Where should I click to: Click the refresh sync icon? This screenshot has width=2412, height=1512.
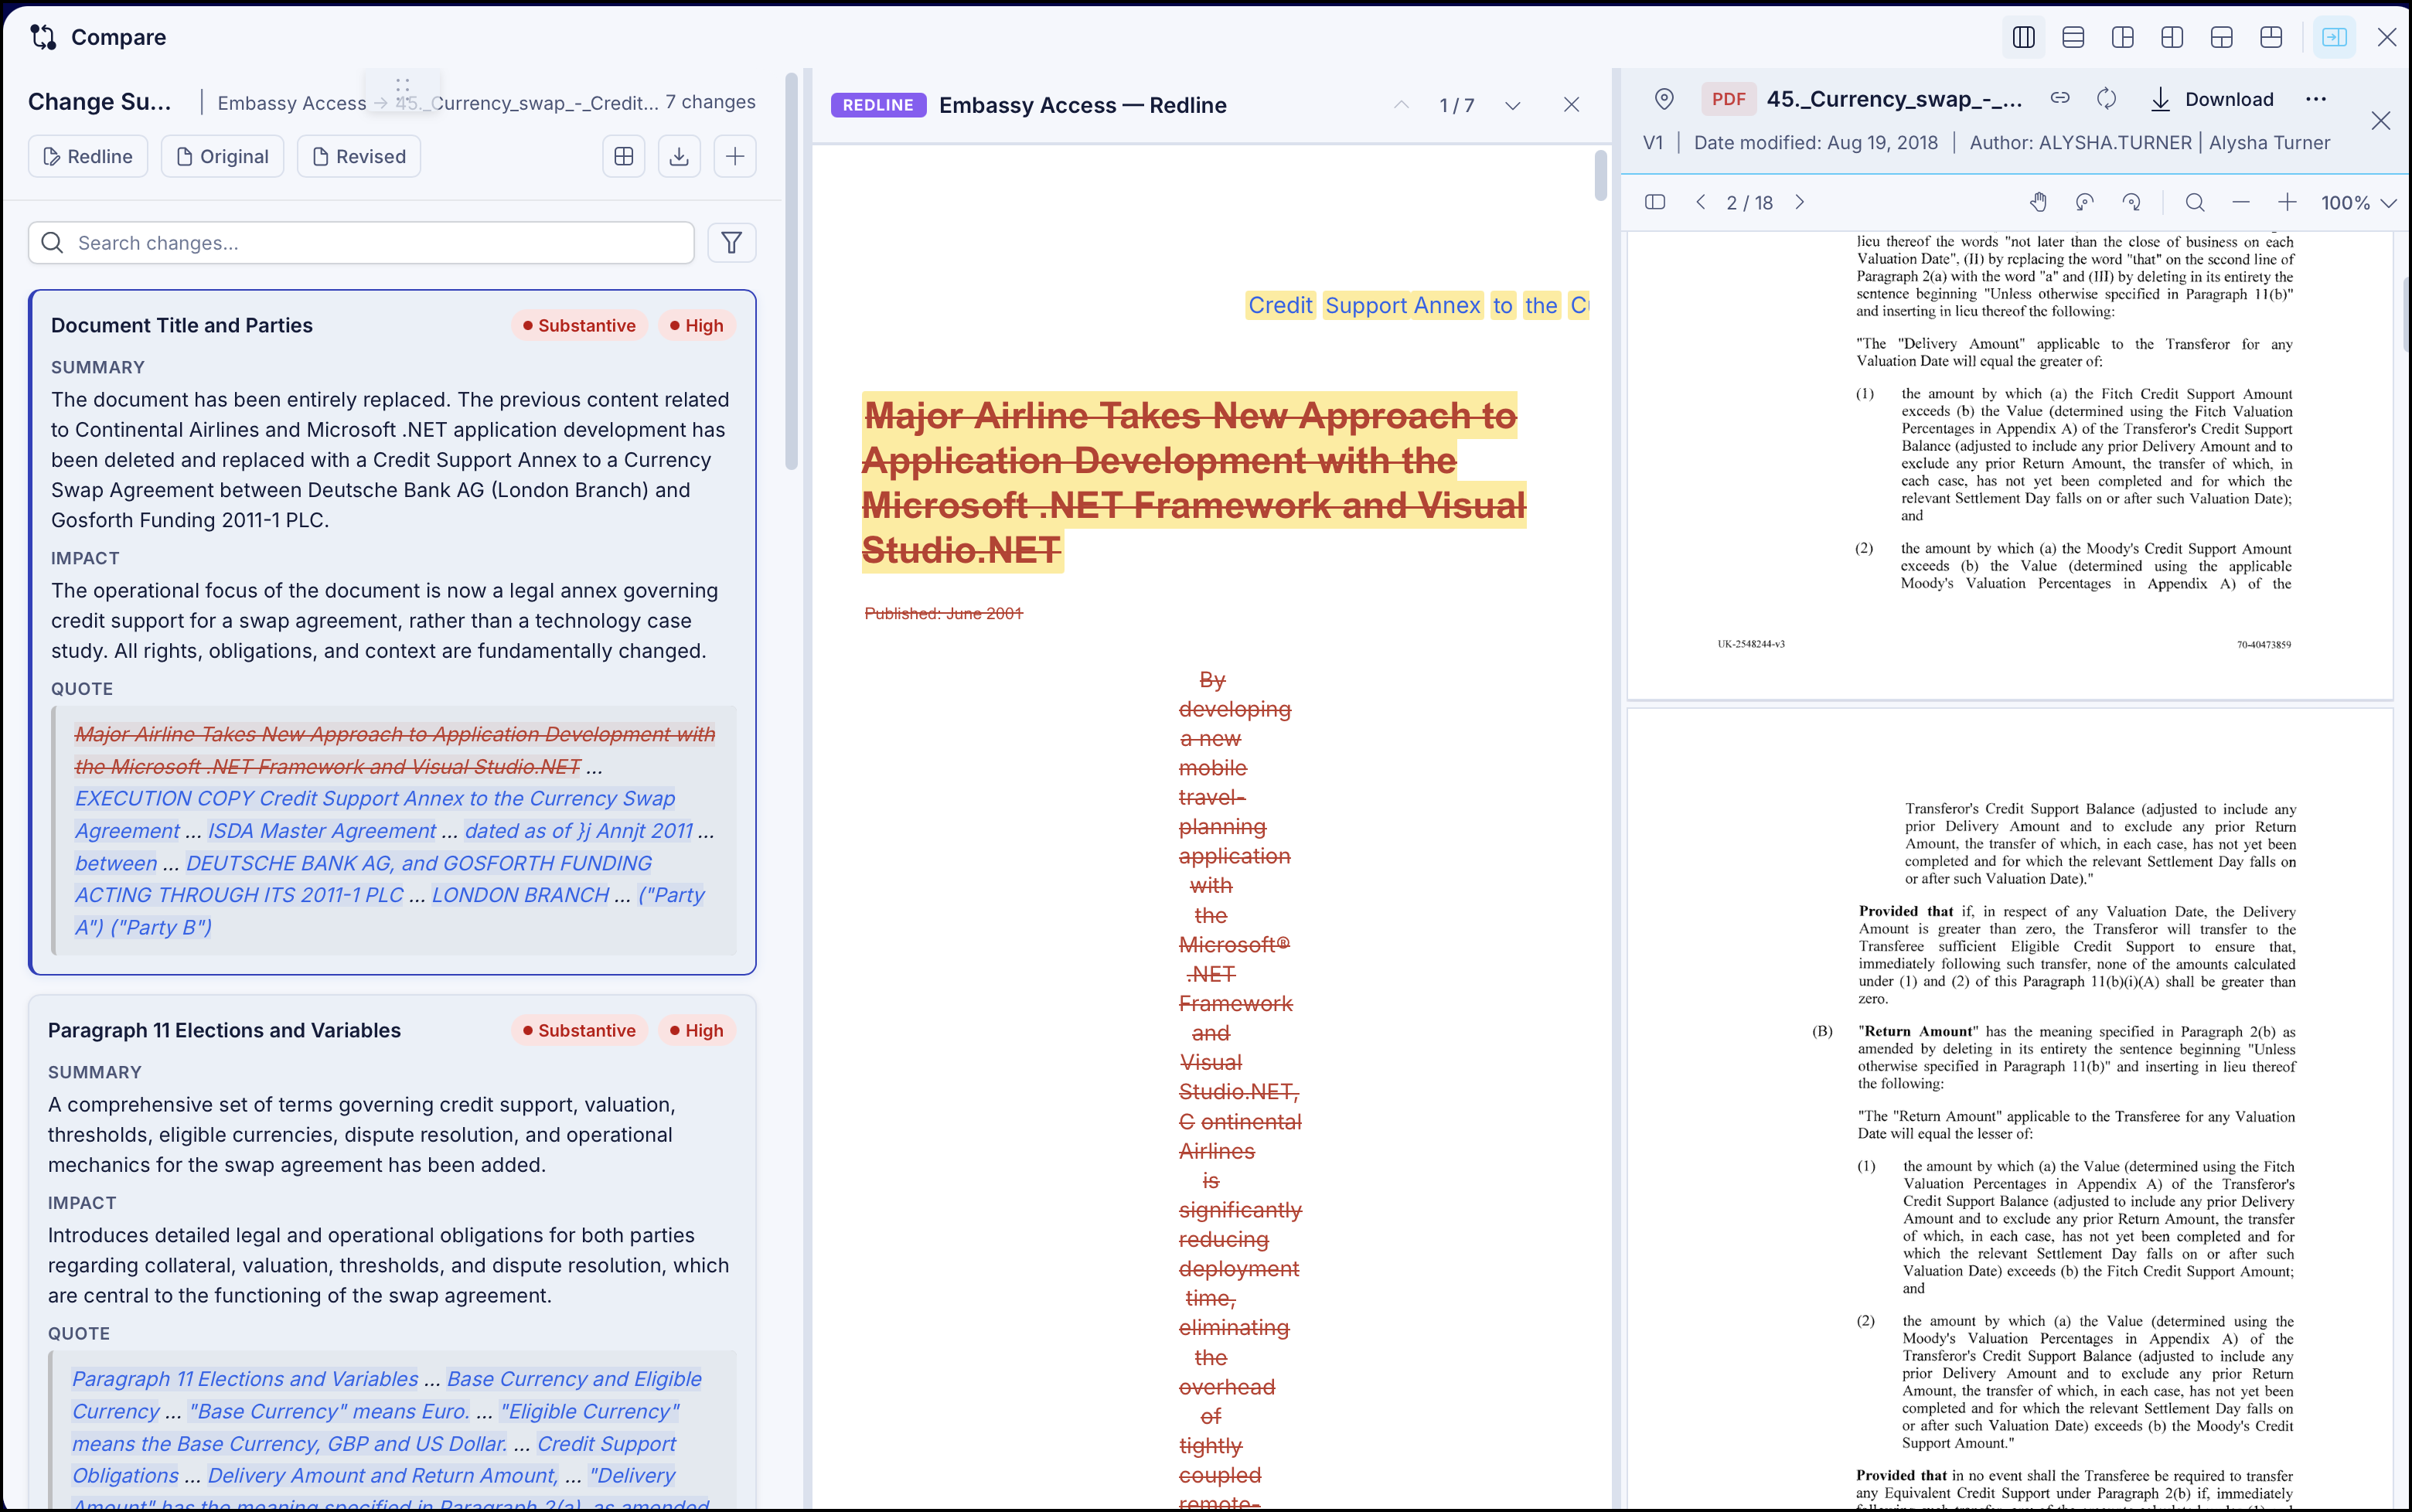click(2107, 98)
